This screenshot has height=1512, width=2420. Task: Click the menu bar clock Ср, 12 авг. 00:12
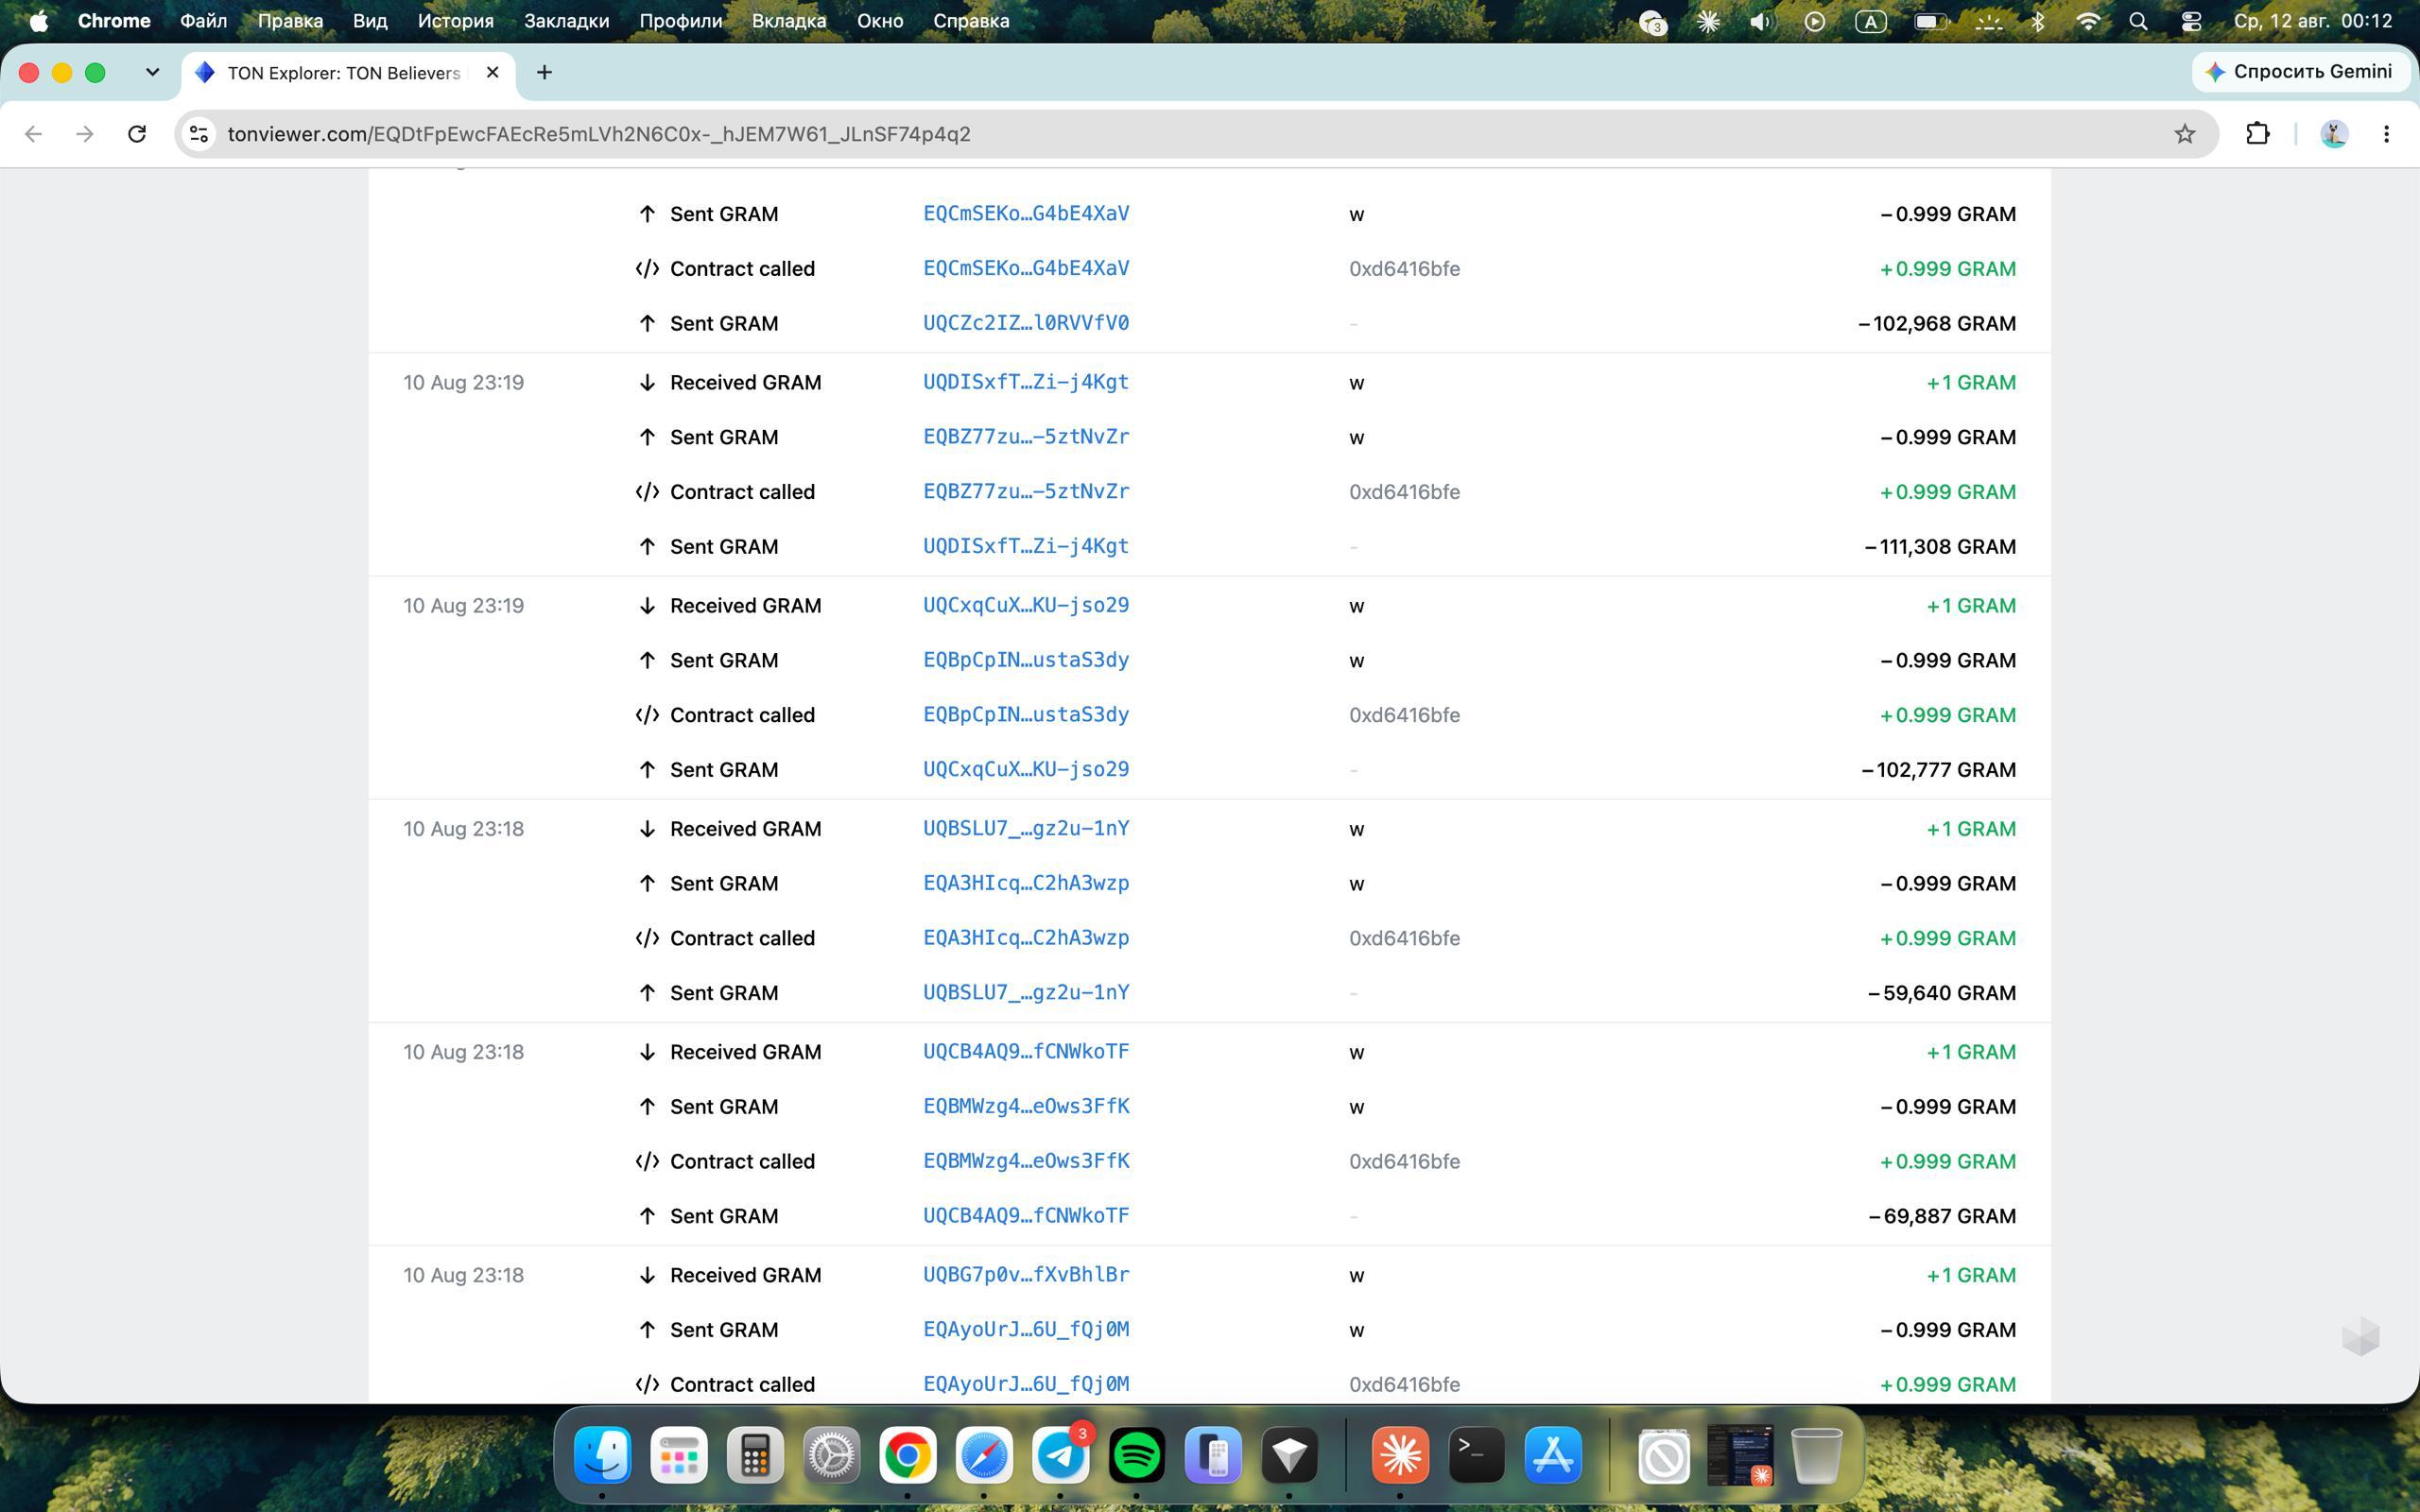click(x=2313, y=21)
